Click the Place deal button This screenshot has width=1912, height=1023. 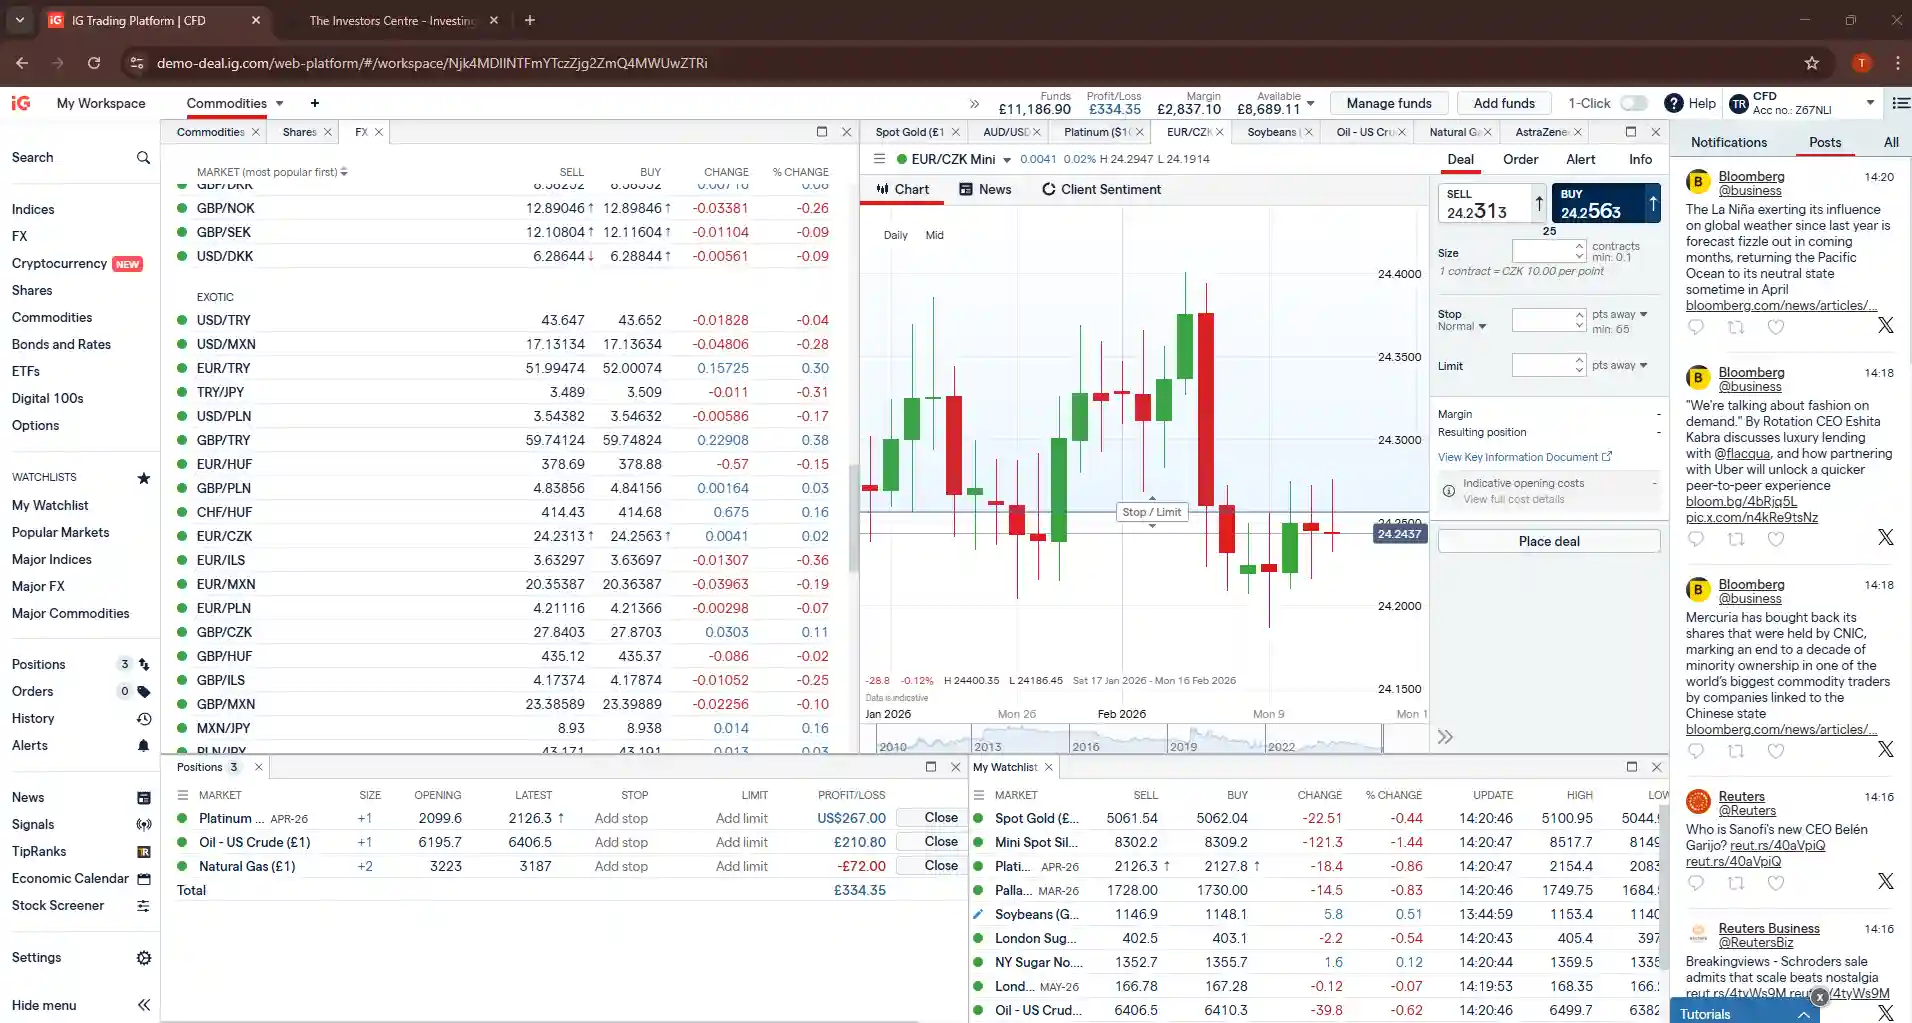point(1548,540)
